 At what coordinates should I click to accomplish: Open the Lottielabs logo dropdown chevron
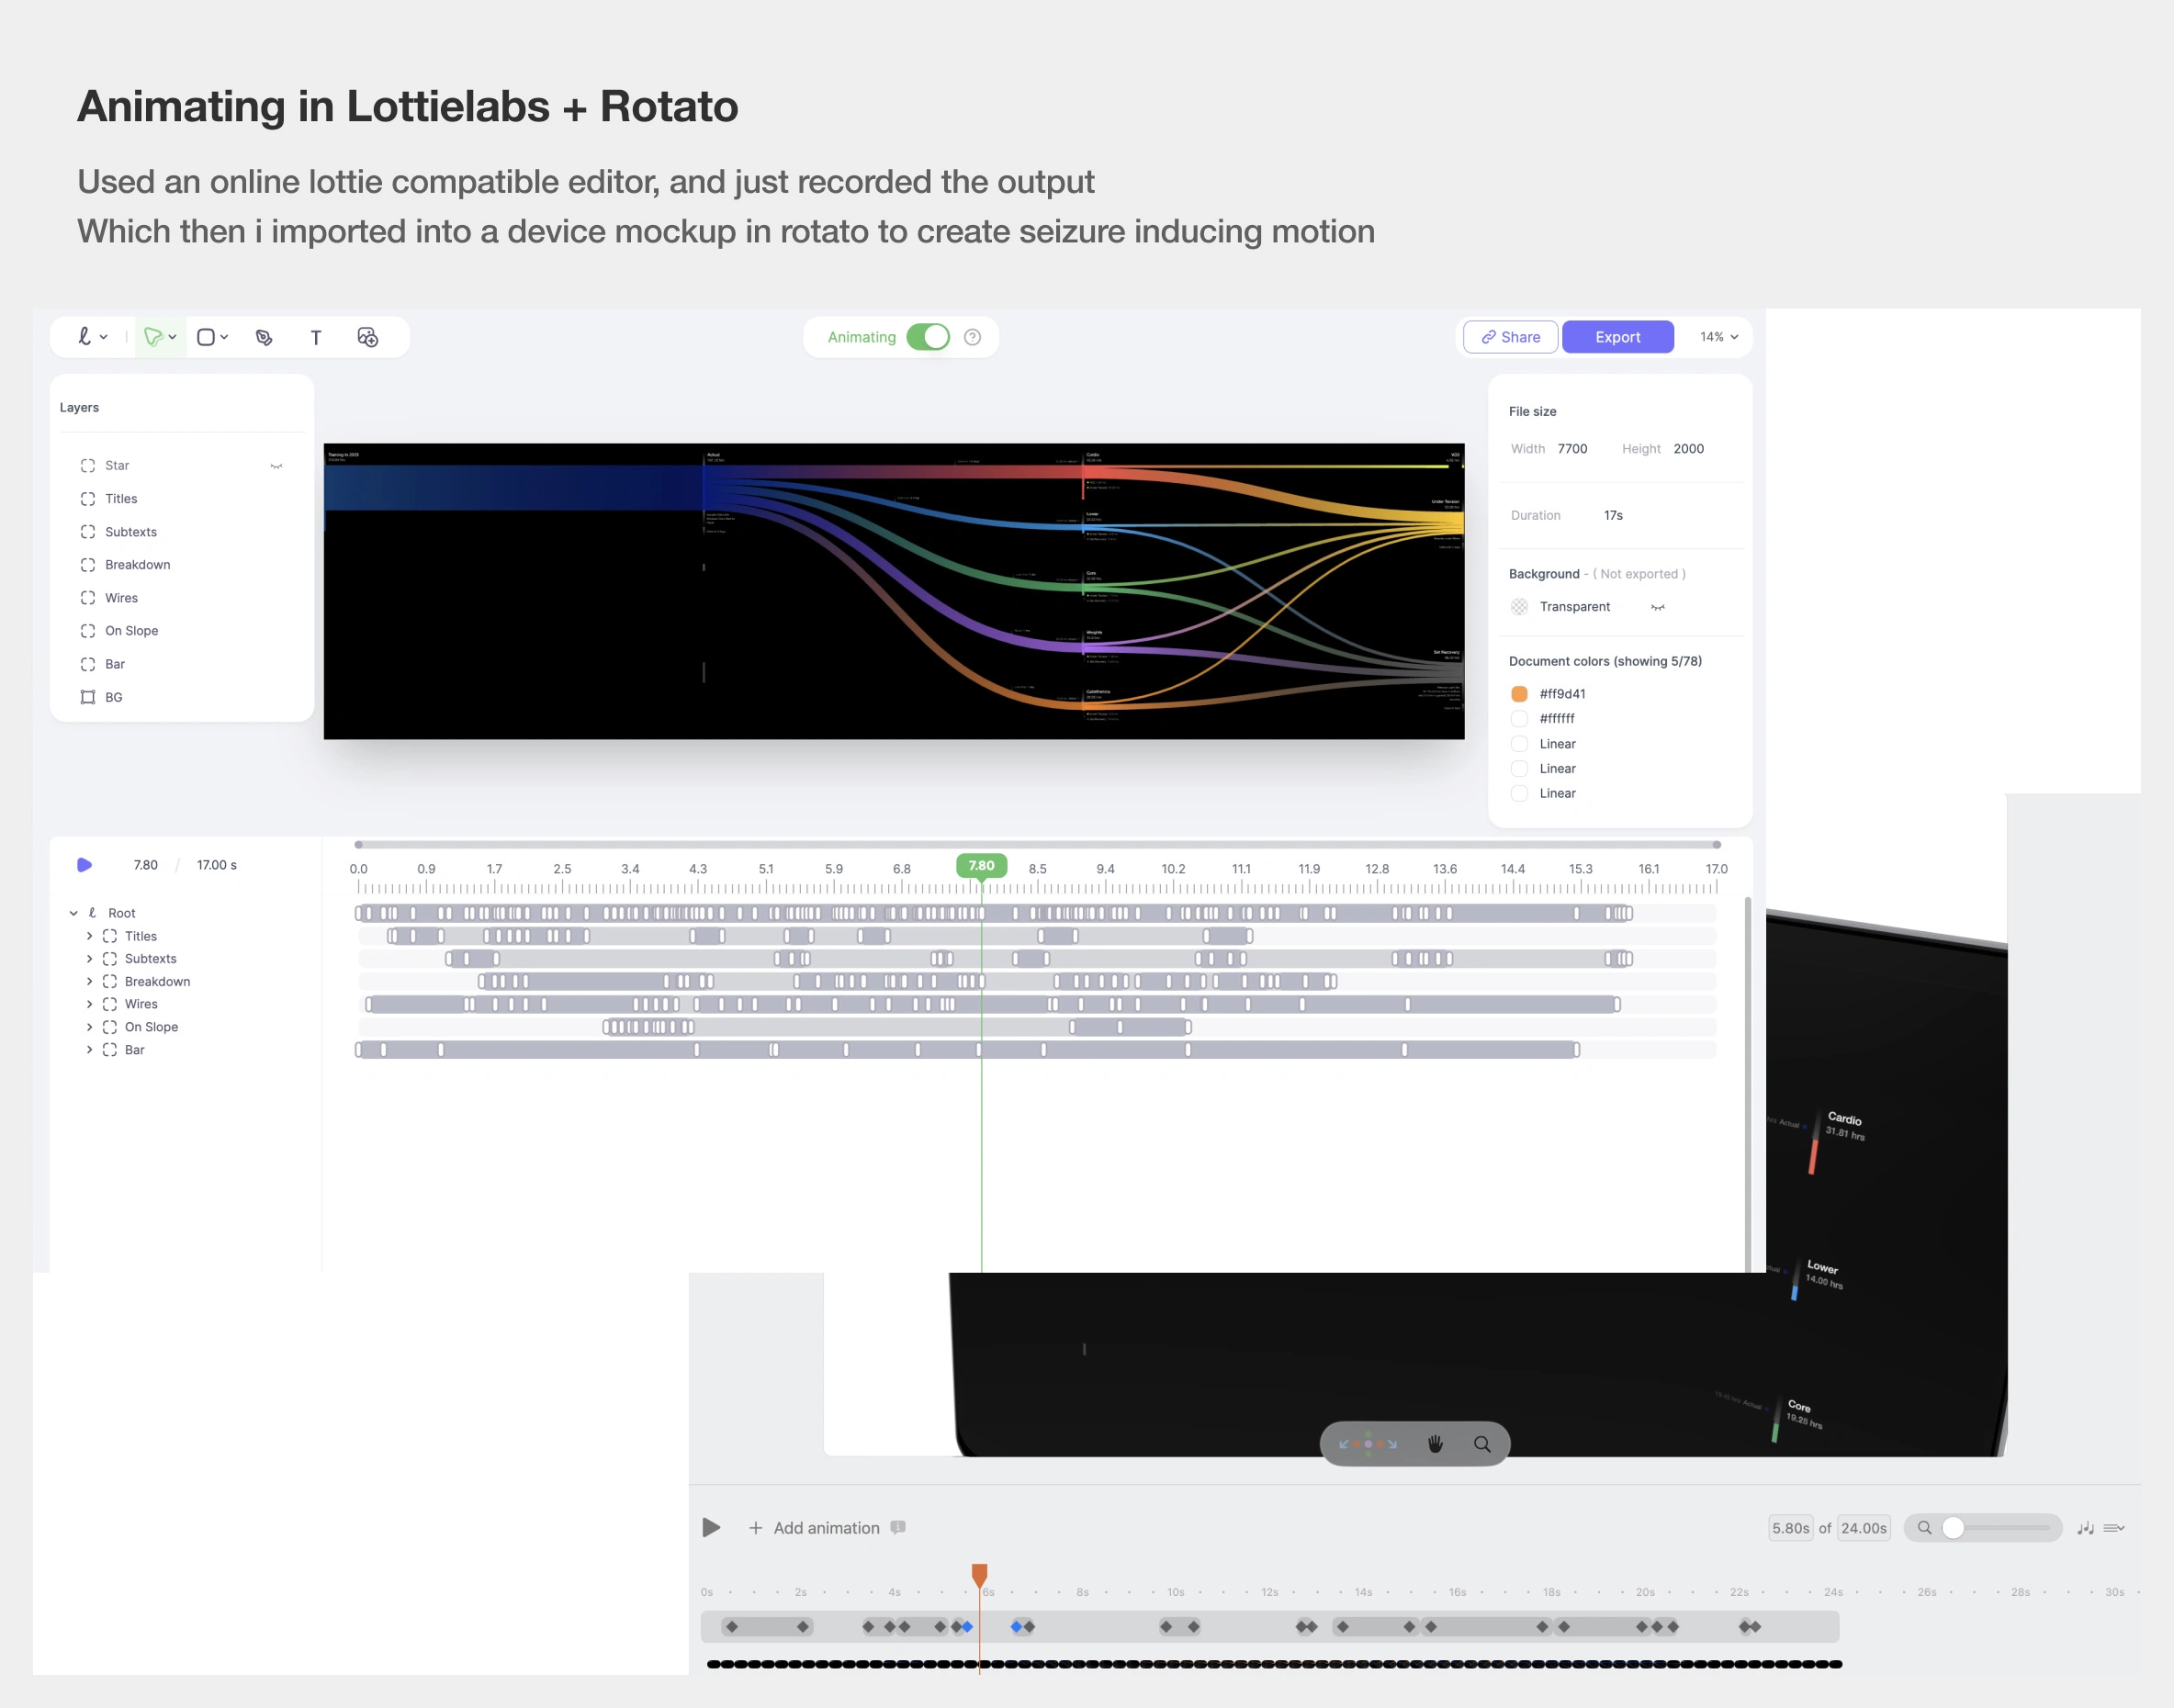click(104, 337)
